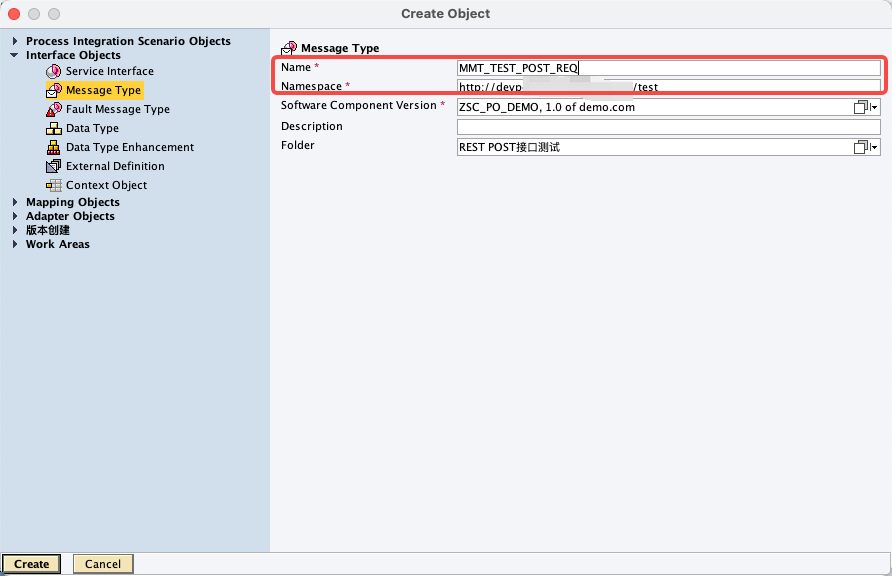
Task: Expand Process Integration Scenario Objects node
Action: [x=15, y=41]
